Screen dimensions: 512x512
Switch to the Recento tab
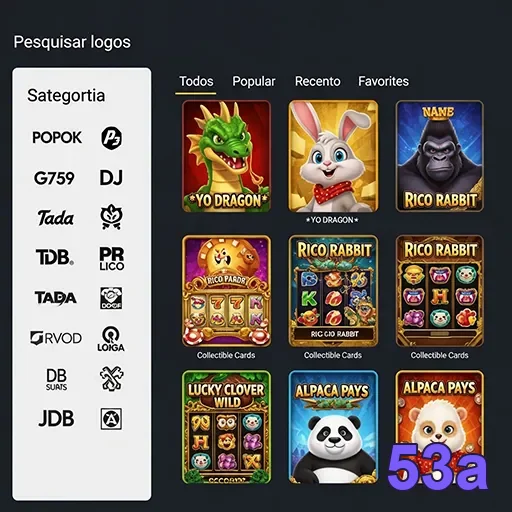(x=318, y=81)
